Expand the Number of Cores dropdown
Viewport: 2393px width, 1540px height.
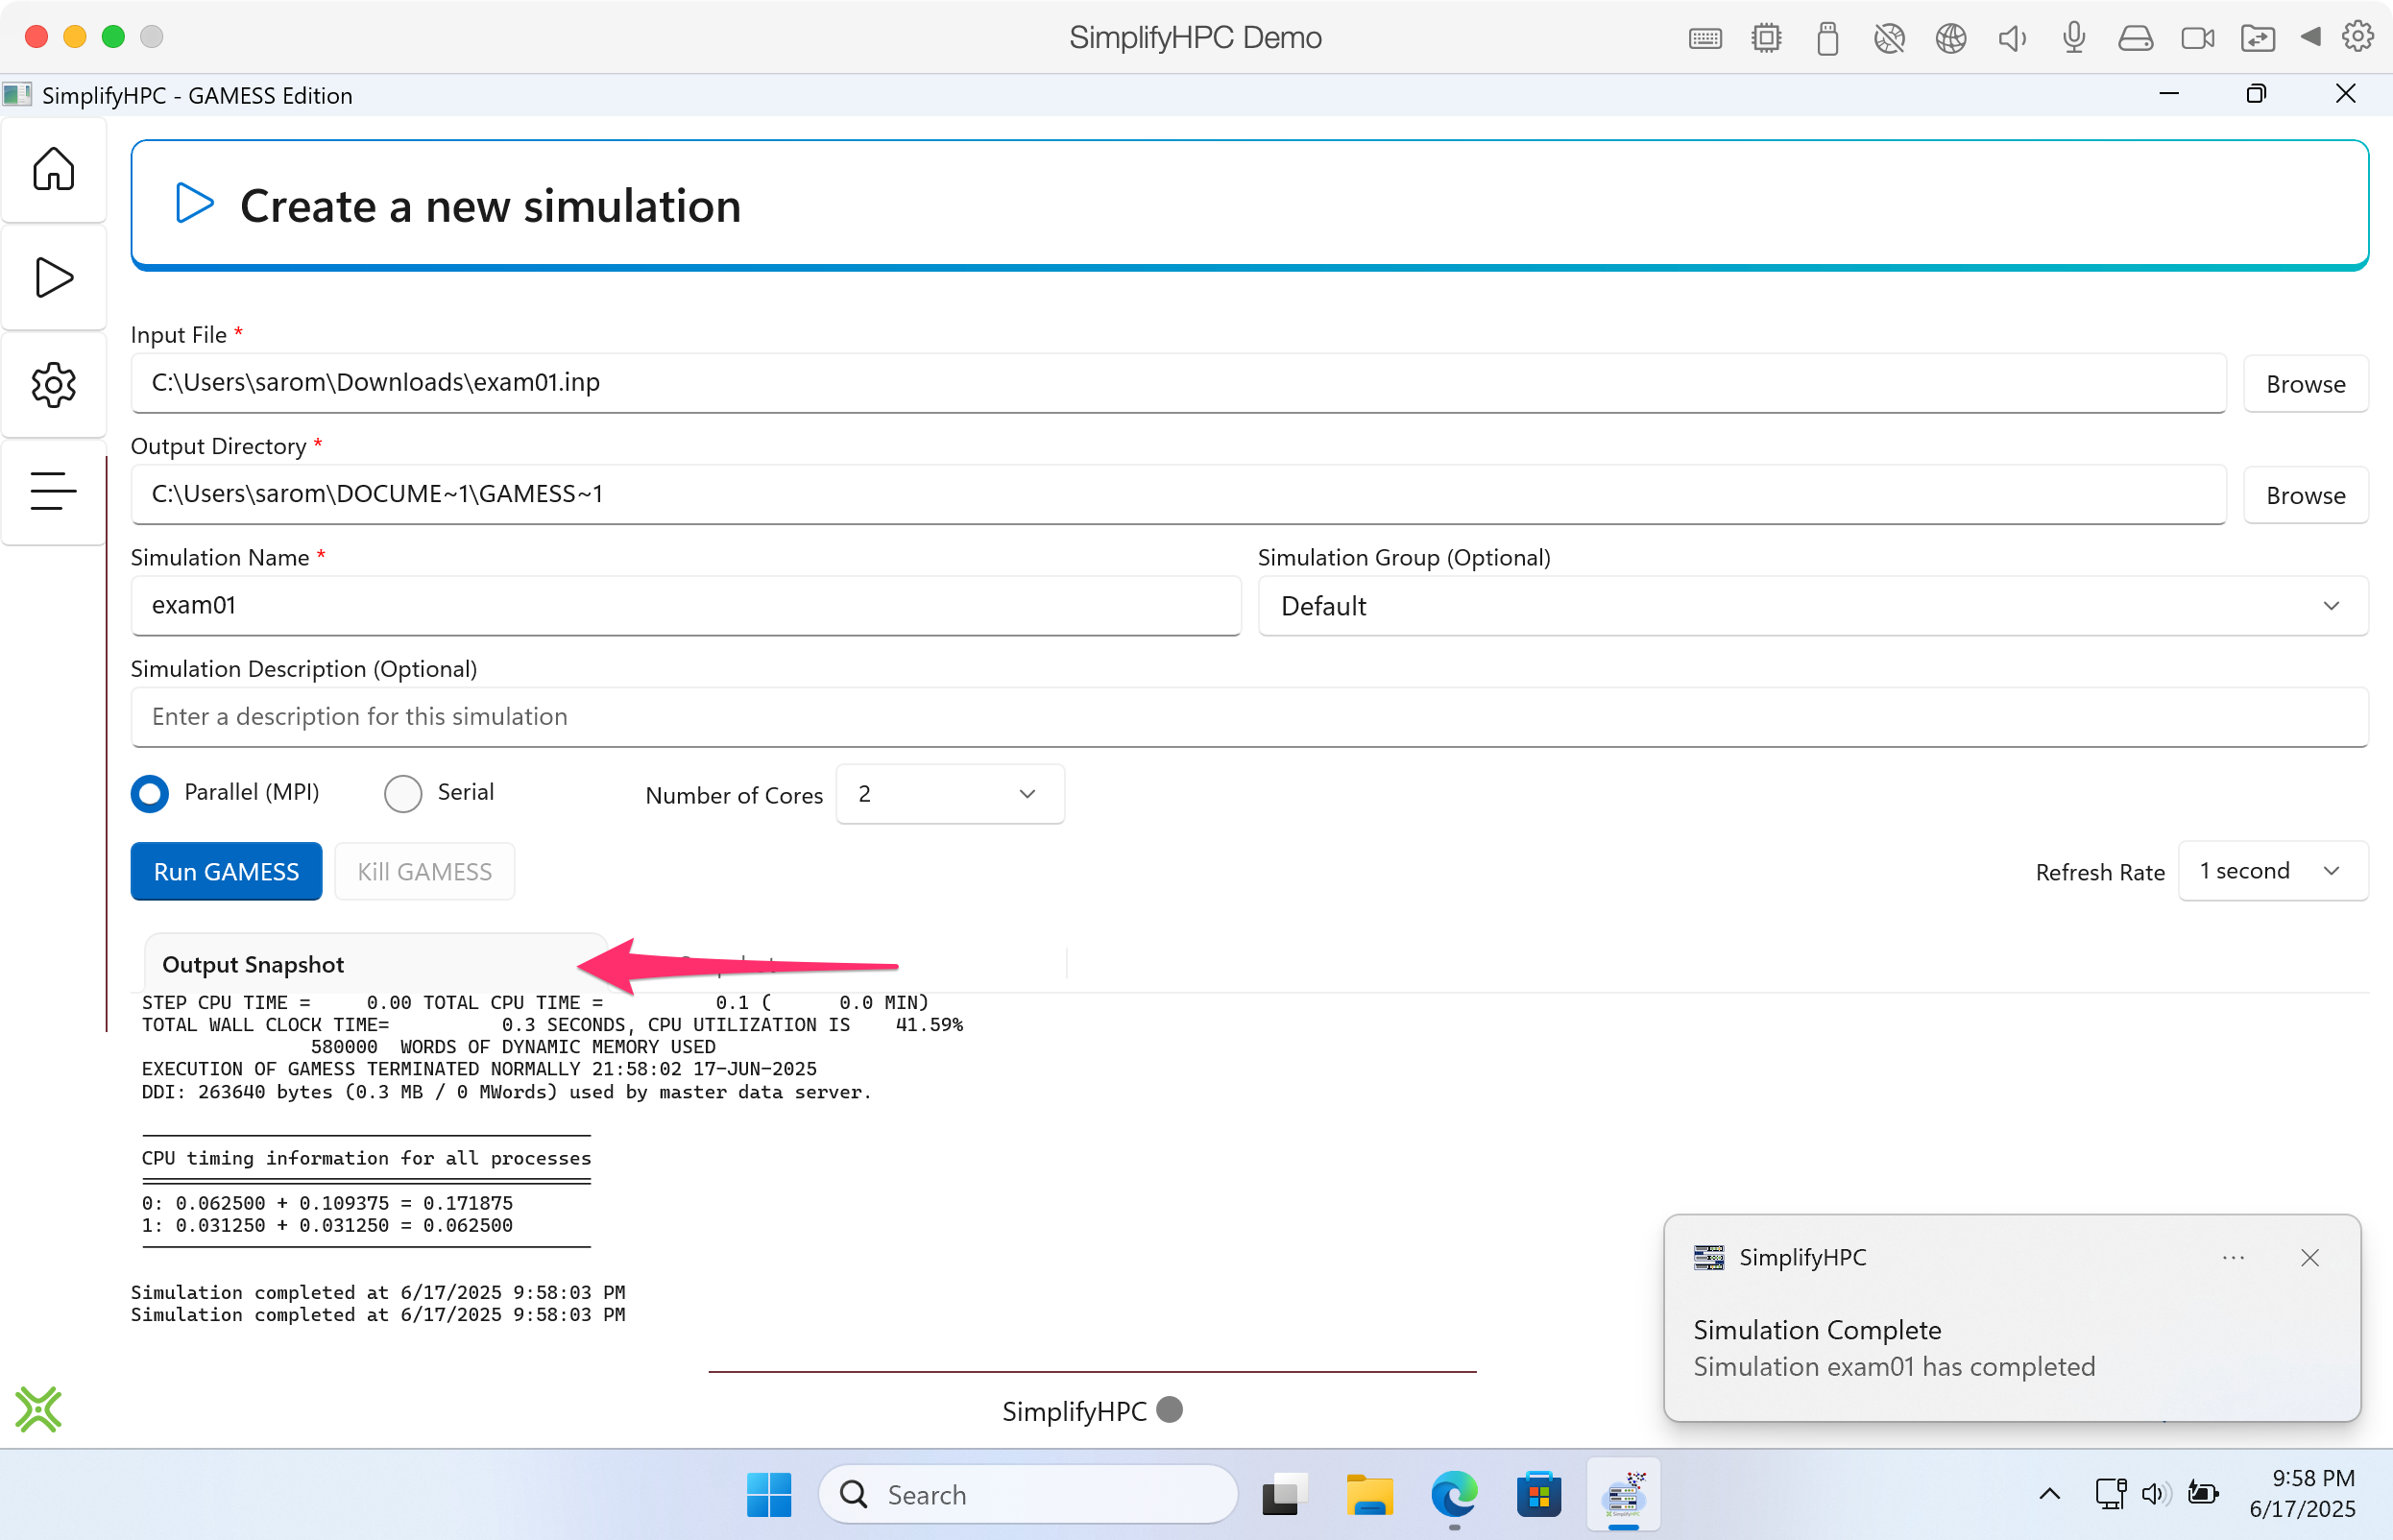[x=949, y=794]
